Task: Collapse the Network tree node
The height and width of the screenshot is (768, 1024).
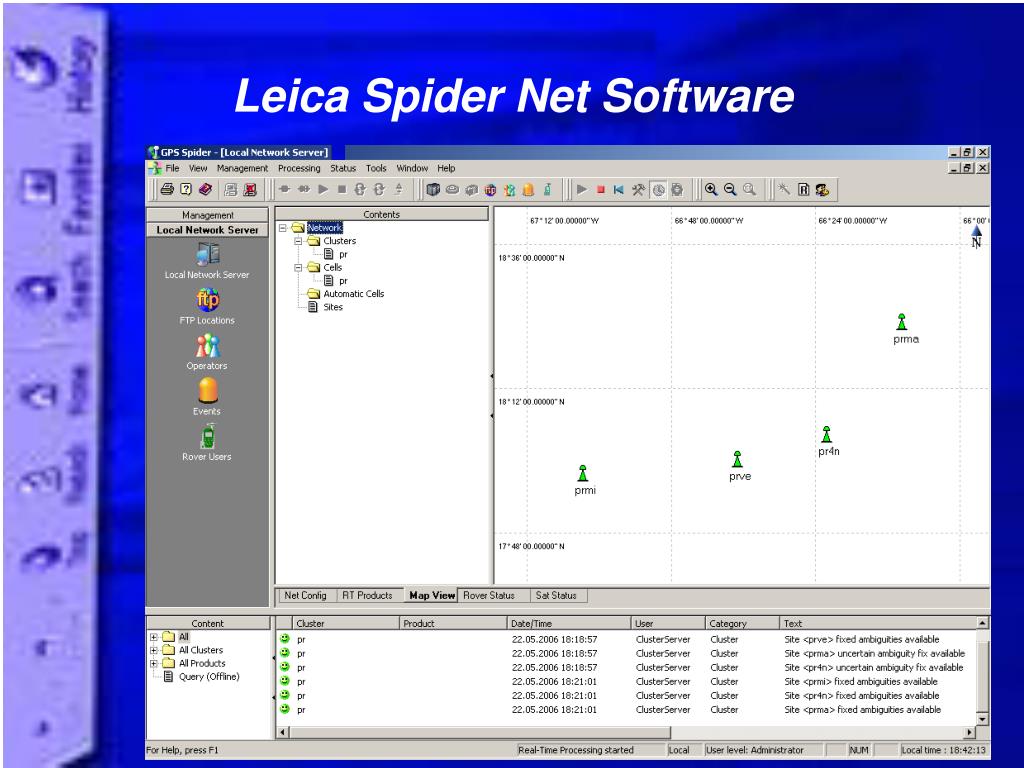Action: click(283, 228)
